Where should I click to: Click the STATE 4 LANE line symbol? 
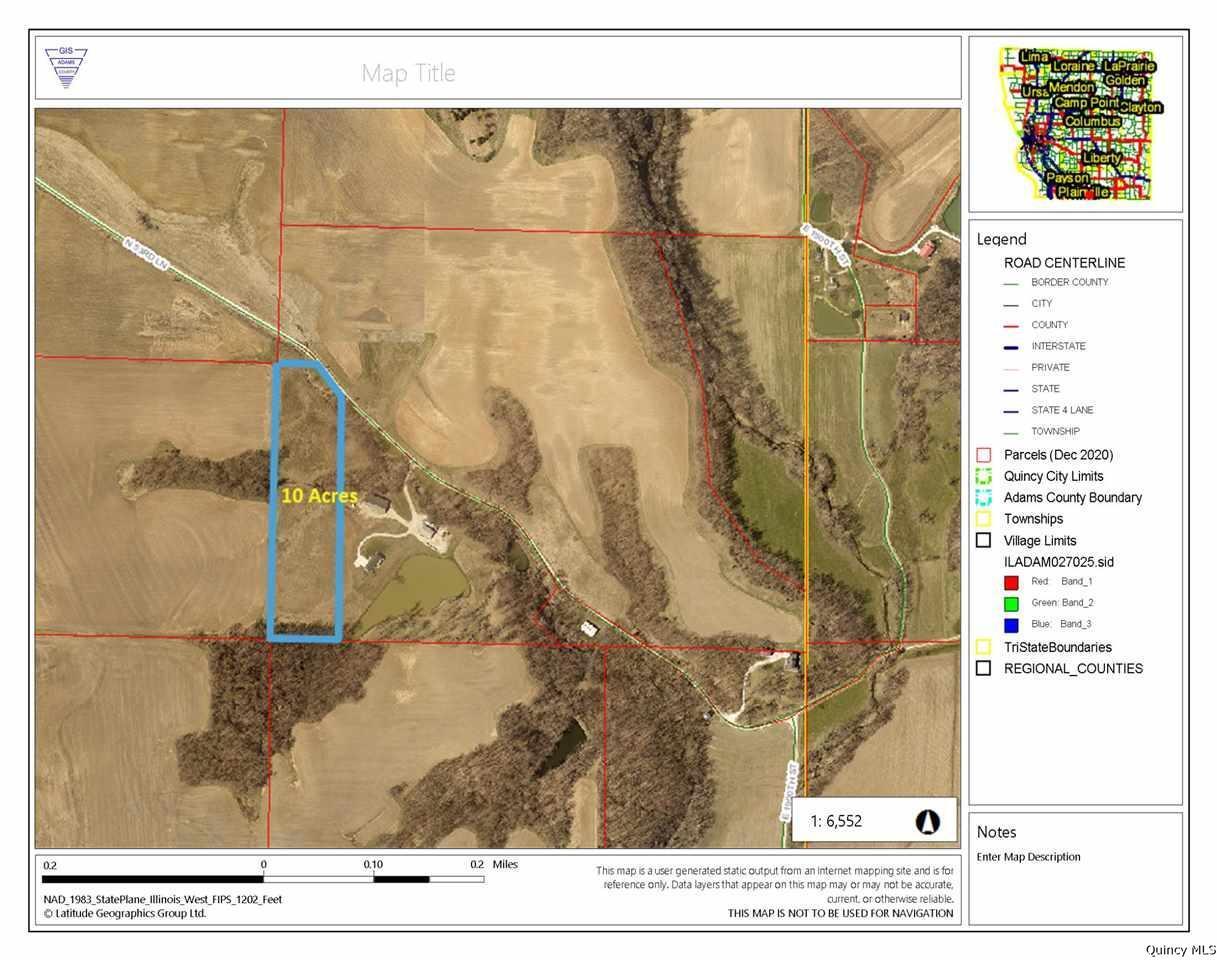click(x=1012, y=411)
